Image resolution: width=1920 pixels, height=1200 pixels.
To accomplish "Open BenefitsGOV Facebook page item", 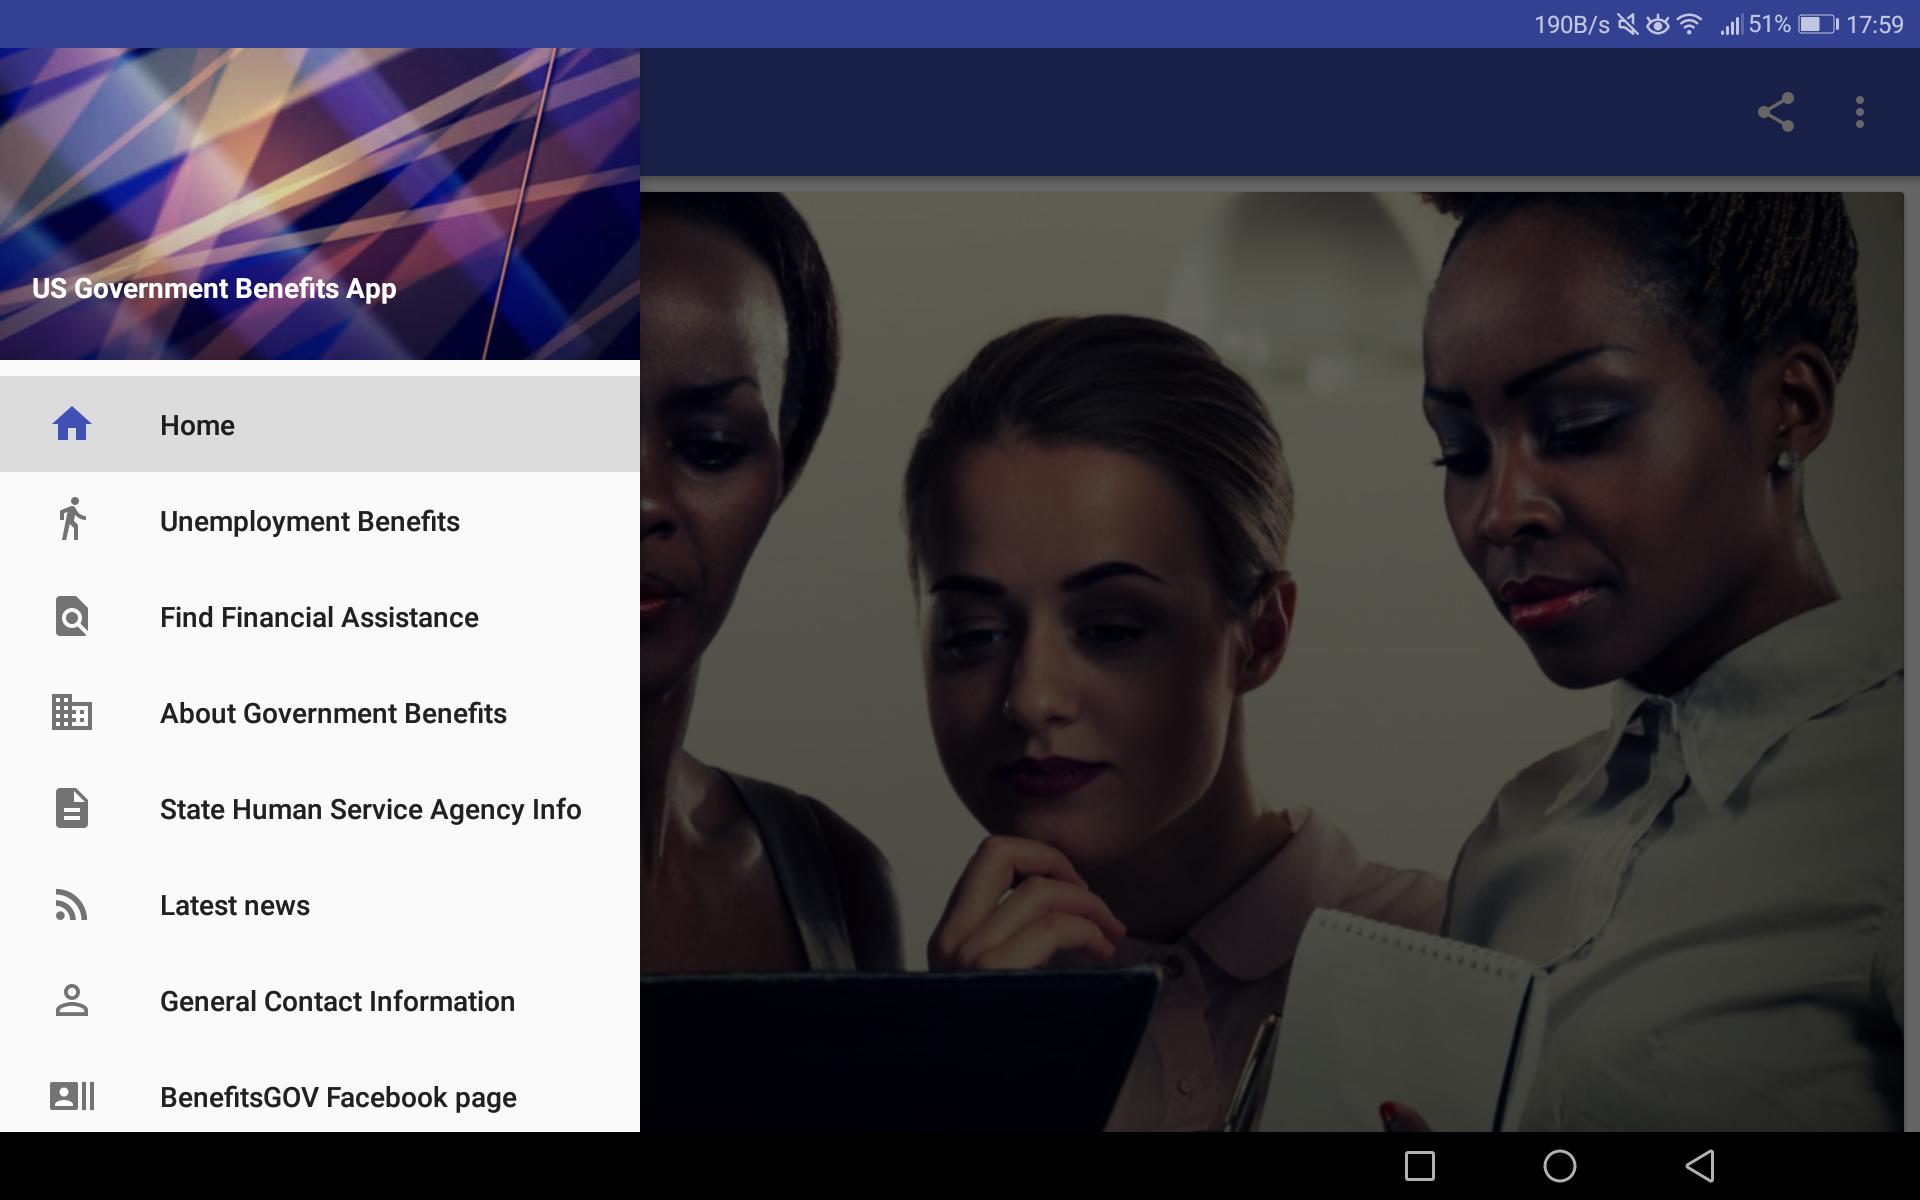I will coord(320,1092).
